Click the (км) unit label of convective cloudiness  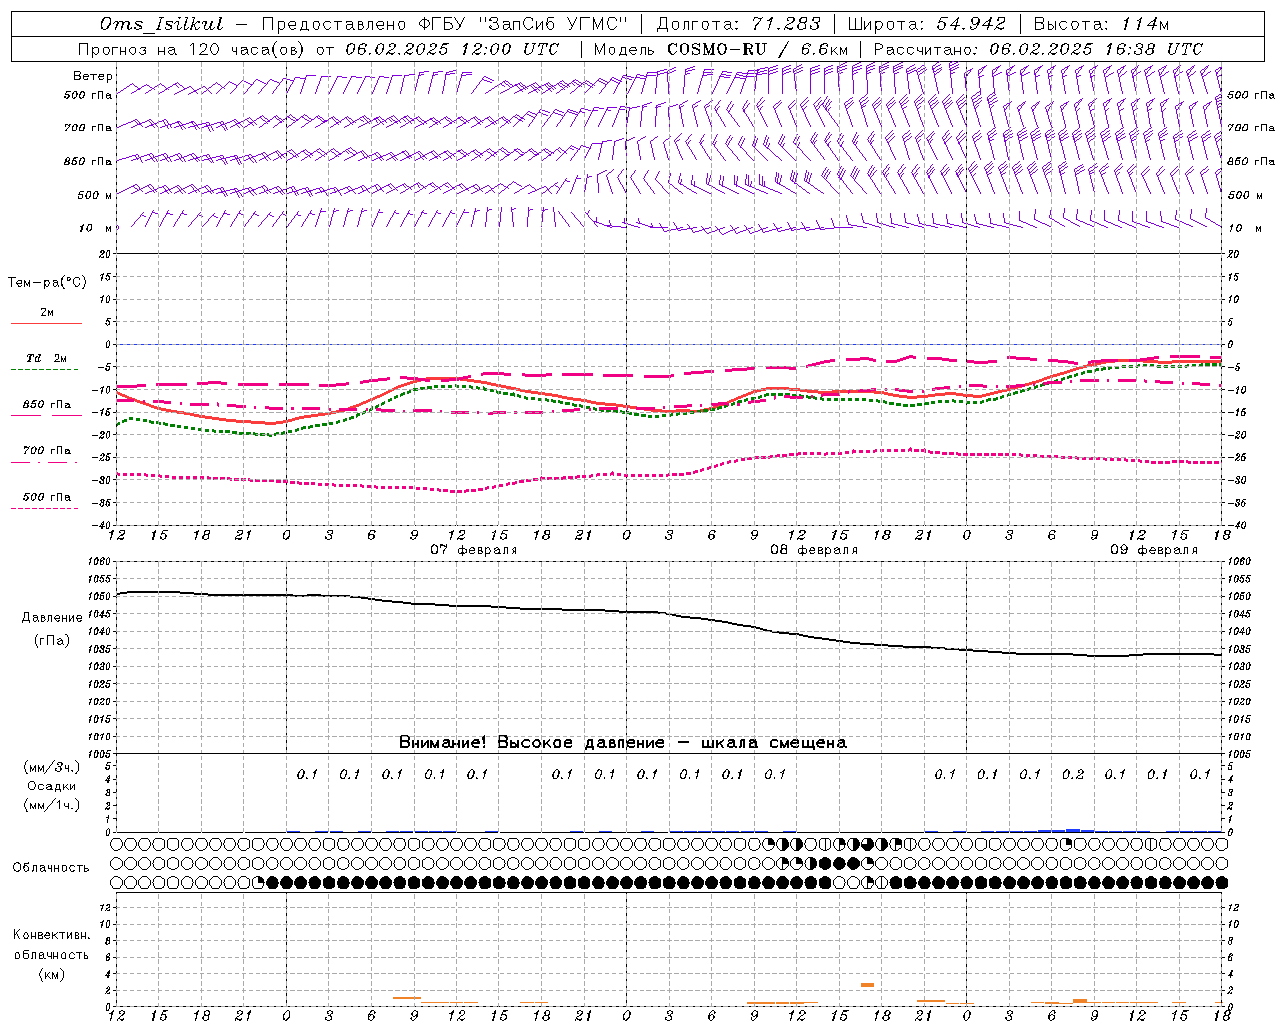point(52,973)
